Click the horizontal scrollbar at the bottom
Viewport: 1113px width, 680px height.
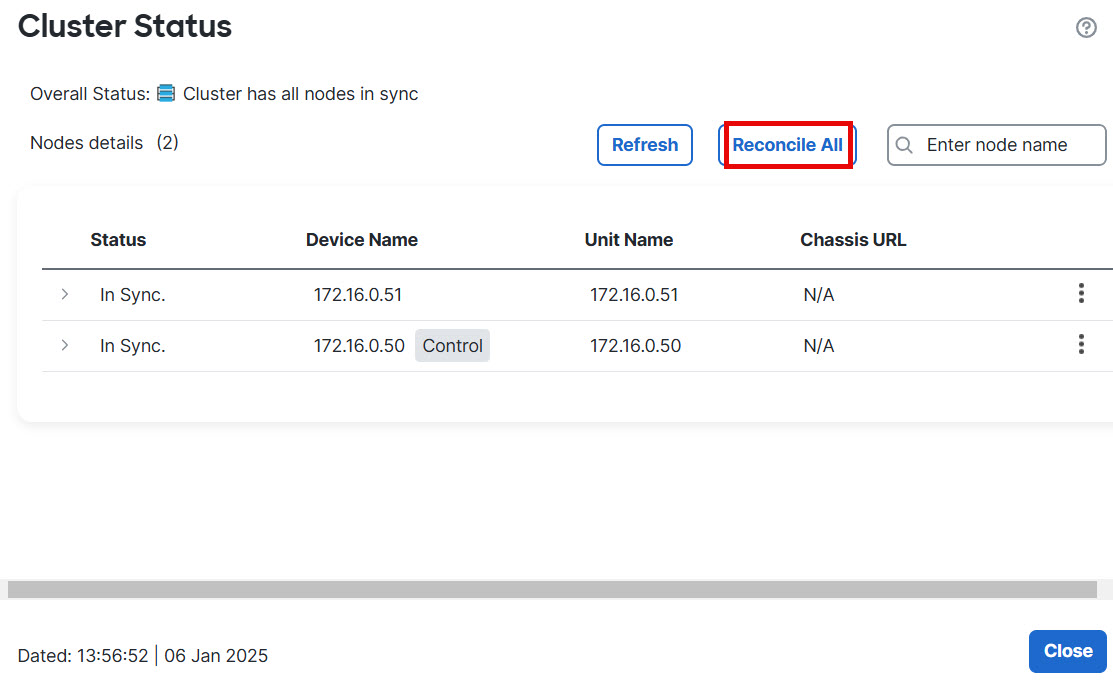coord(552,590)
